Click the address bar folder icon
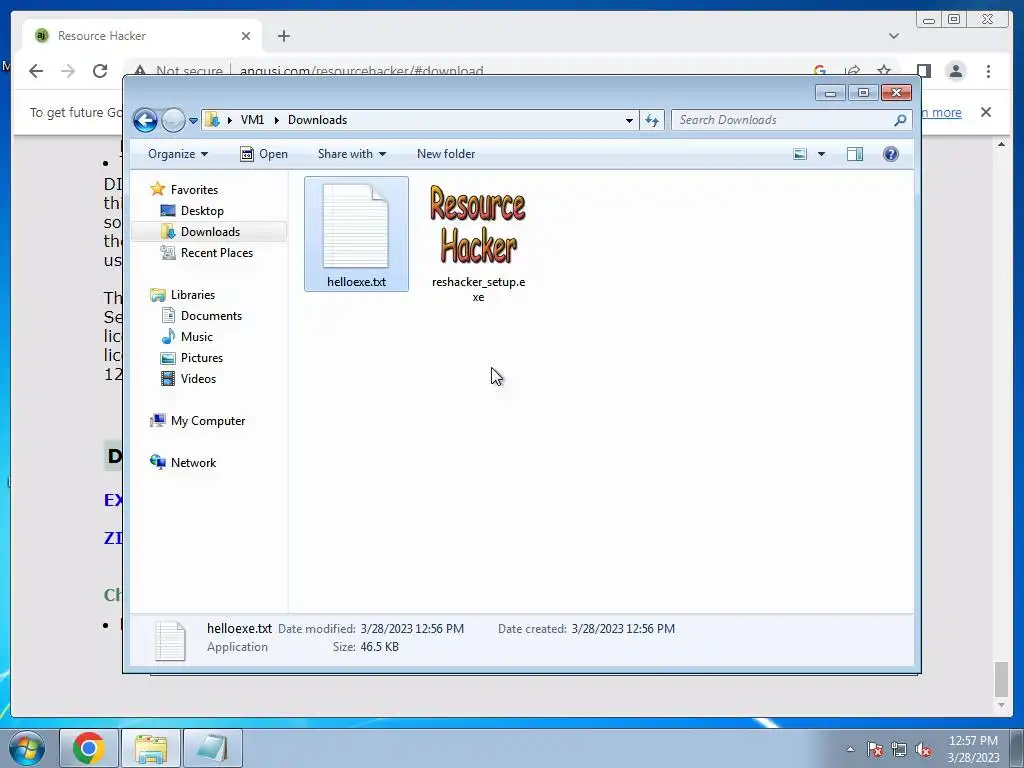The image size is (1024, 768). 212,120
